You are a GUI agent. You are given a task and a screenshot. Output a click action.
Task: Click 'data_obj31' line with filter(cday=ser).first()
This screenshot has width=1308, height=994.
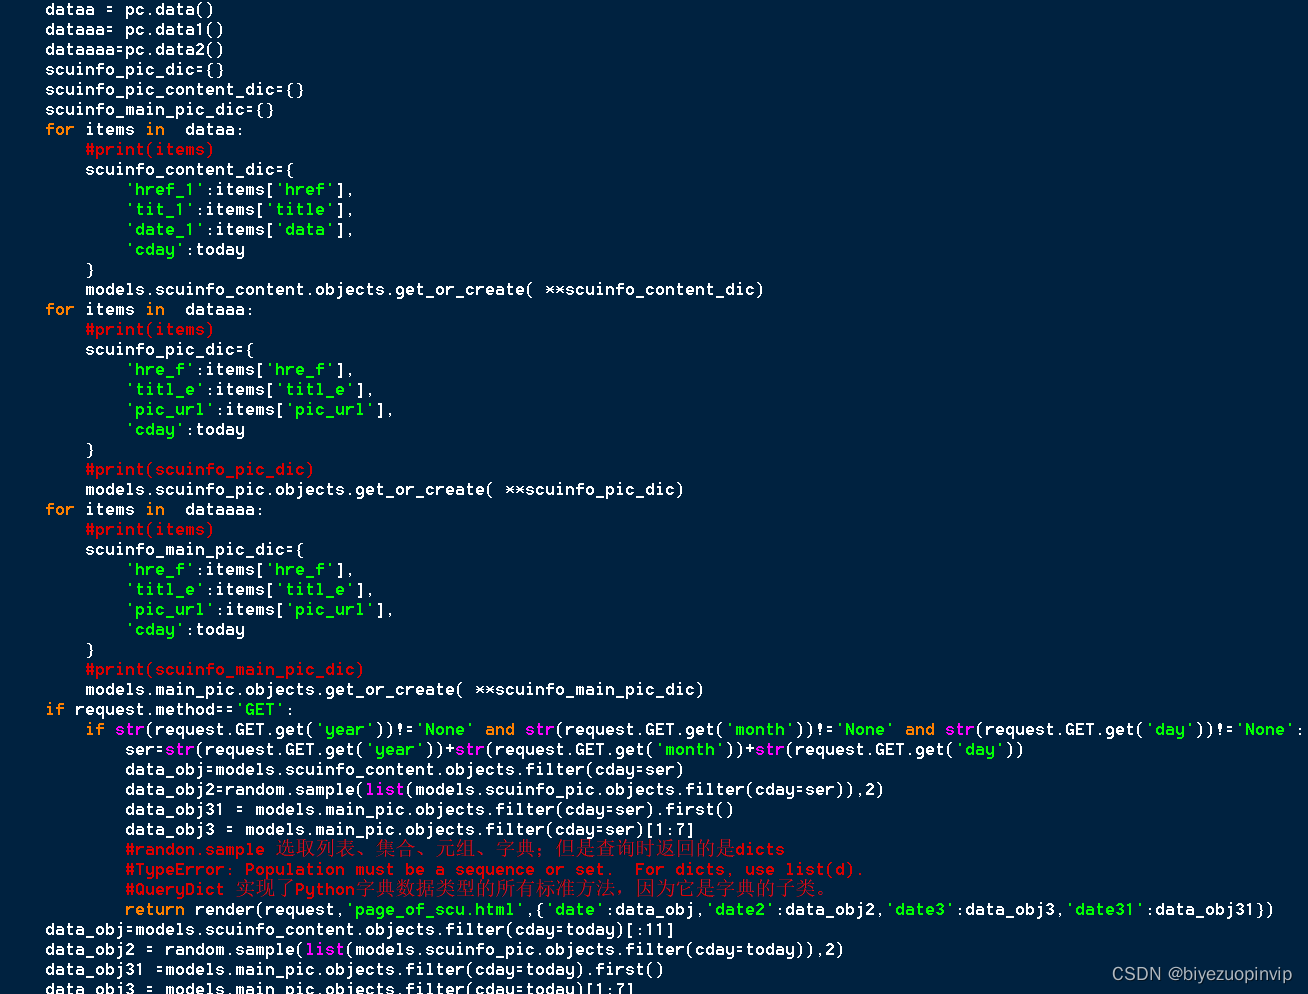click(x=430, y=810)
